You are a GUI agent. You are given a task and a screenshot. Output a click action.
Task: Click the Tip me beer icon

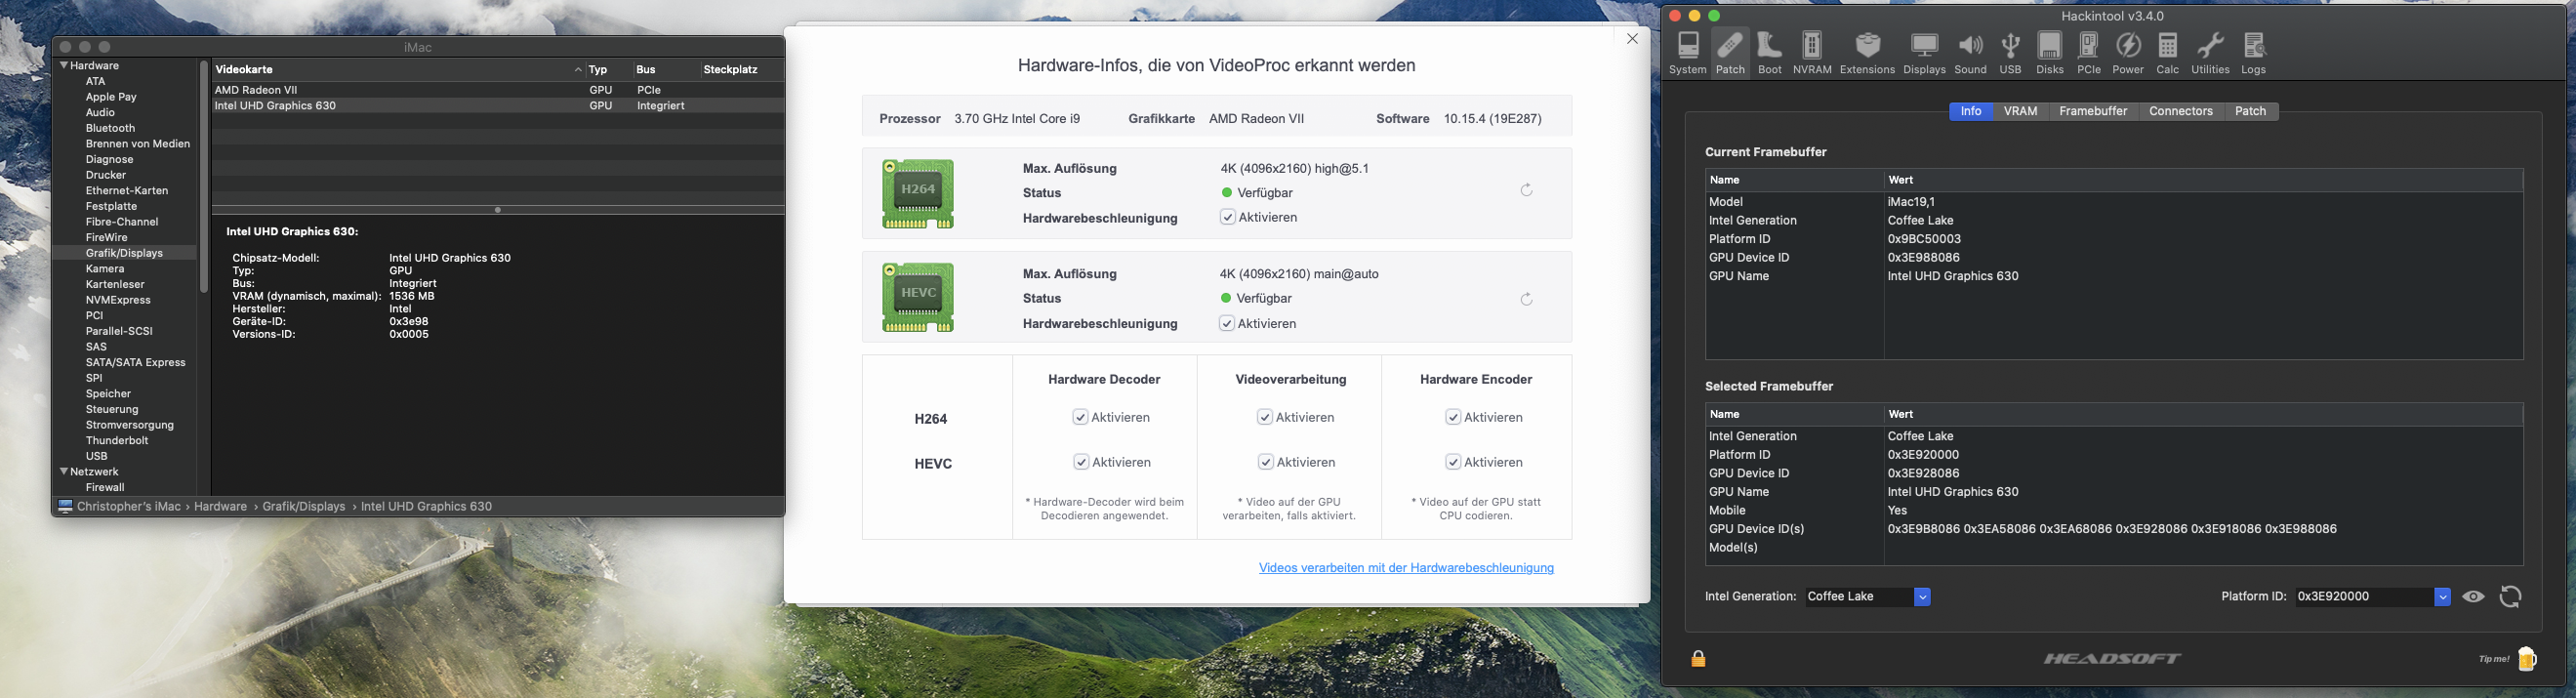[2527, 658]
